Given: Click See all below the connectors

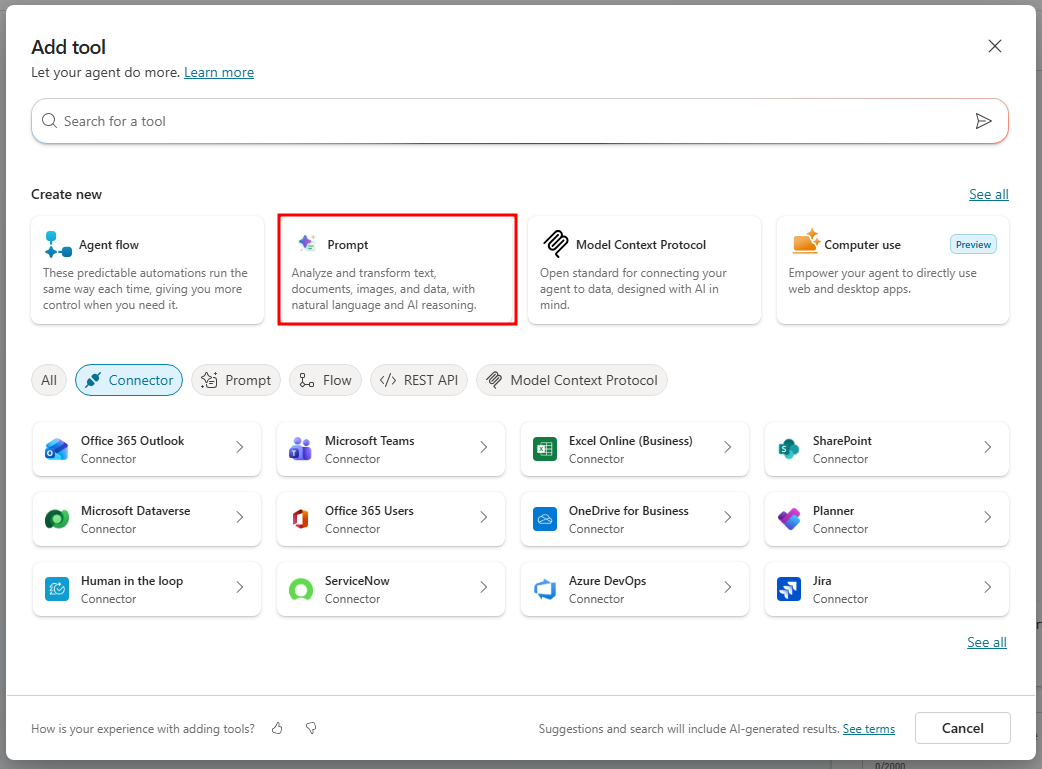Looking at the screenshot, I should (x=986, y=642).
